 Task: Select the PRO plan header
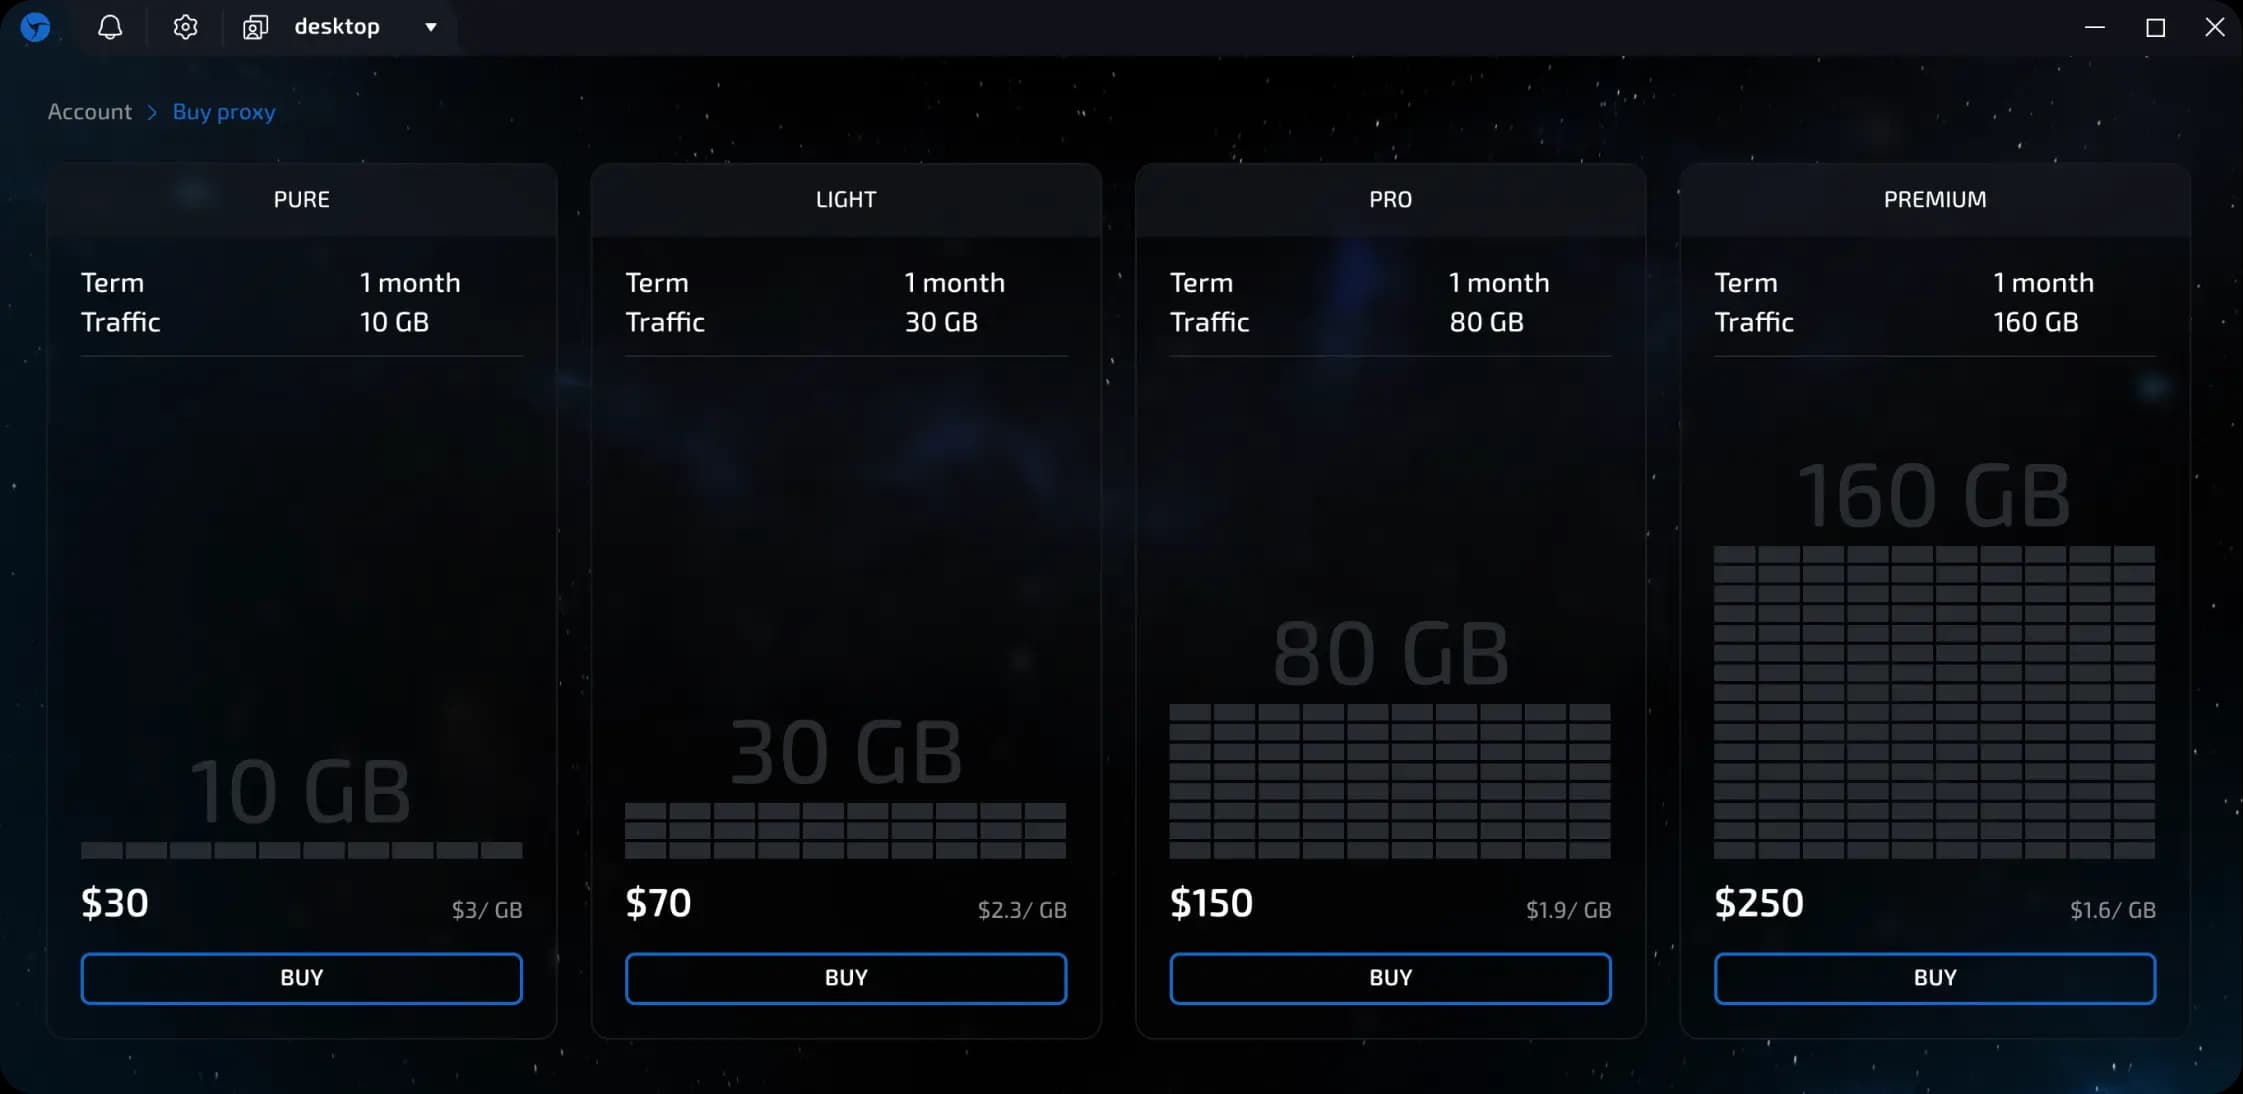[1390, 199]
